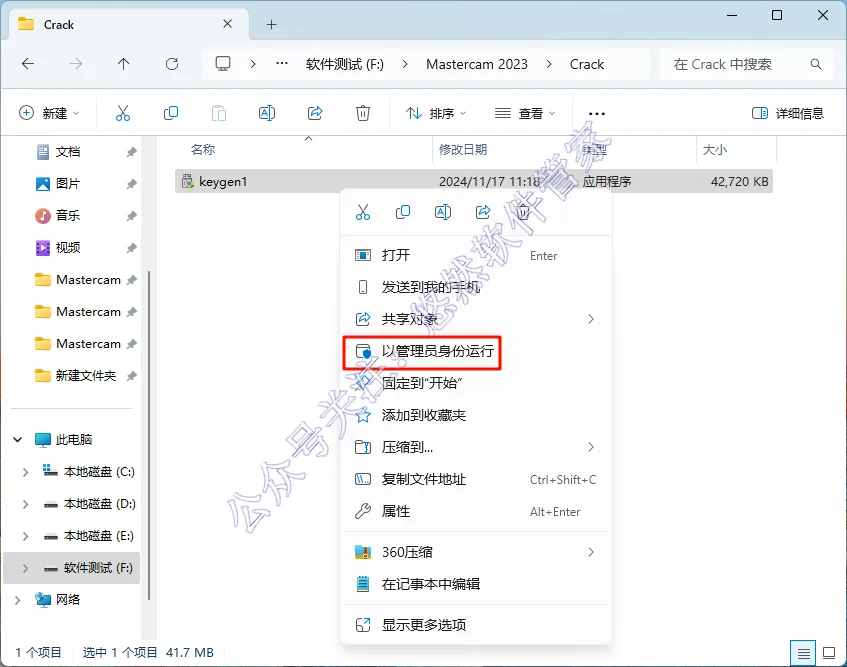Screen dimensions: 847x667
Task: Choose 在记事本中编辑
Action: [476, 584]
